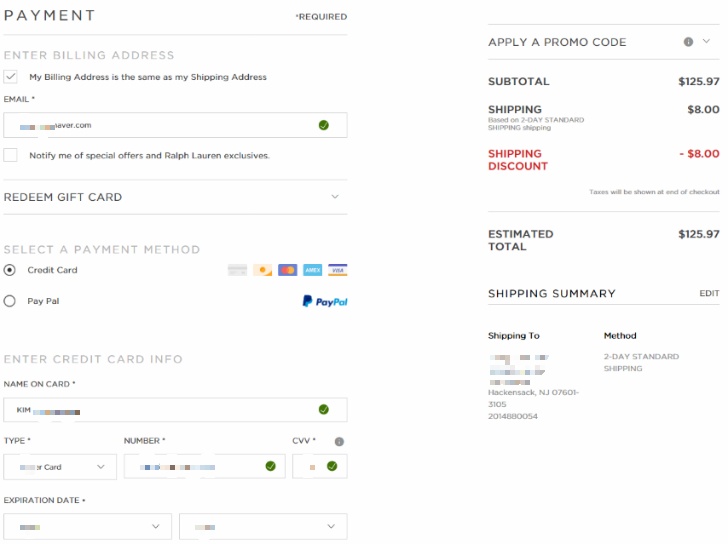
Task: Click the card Number input field
Action: click(x=204, y=466)
